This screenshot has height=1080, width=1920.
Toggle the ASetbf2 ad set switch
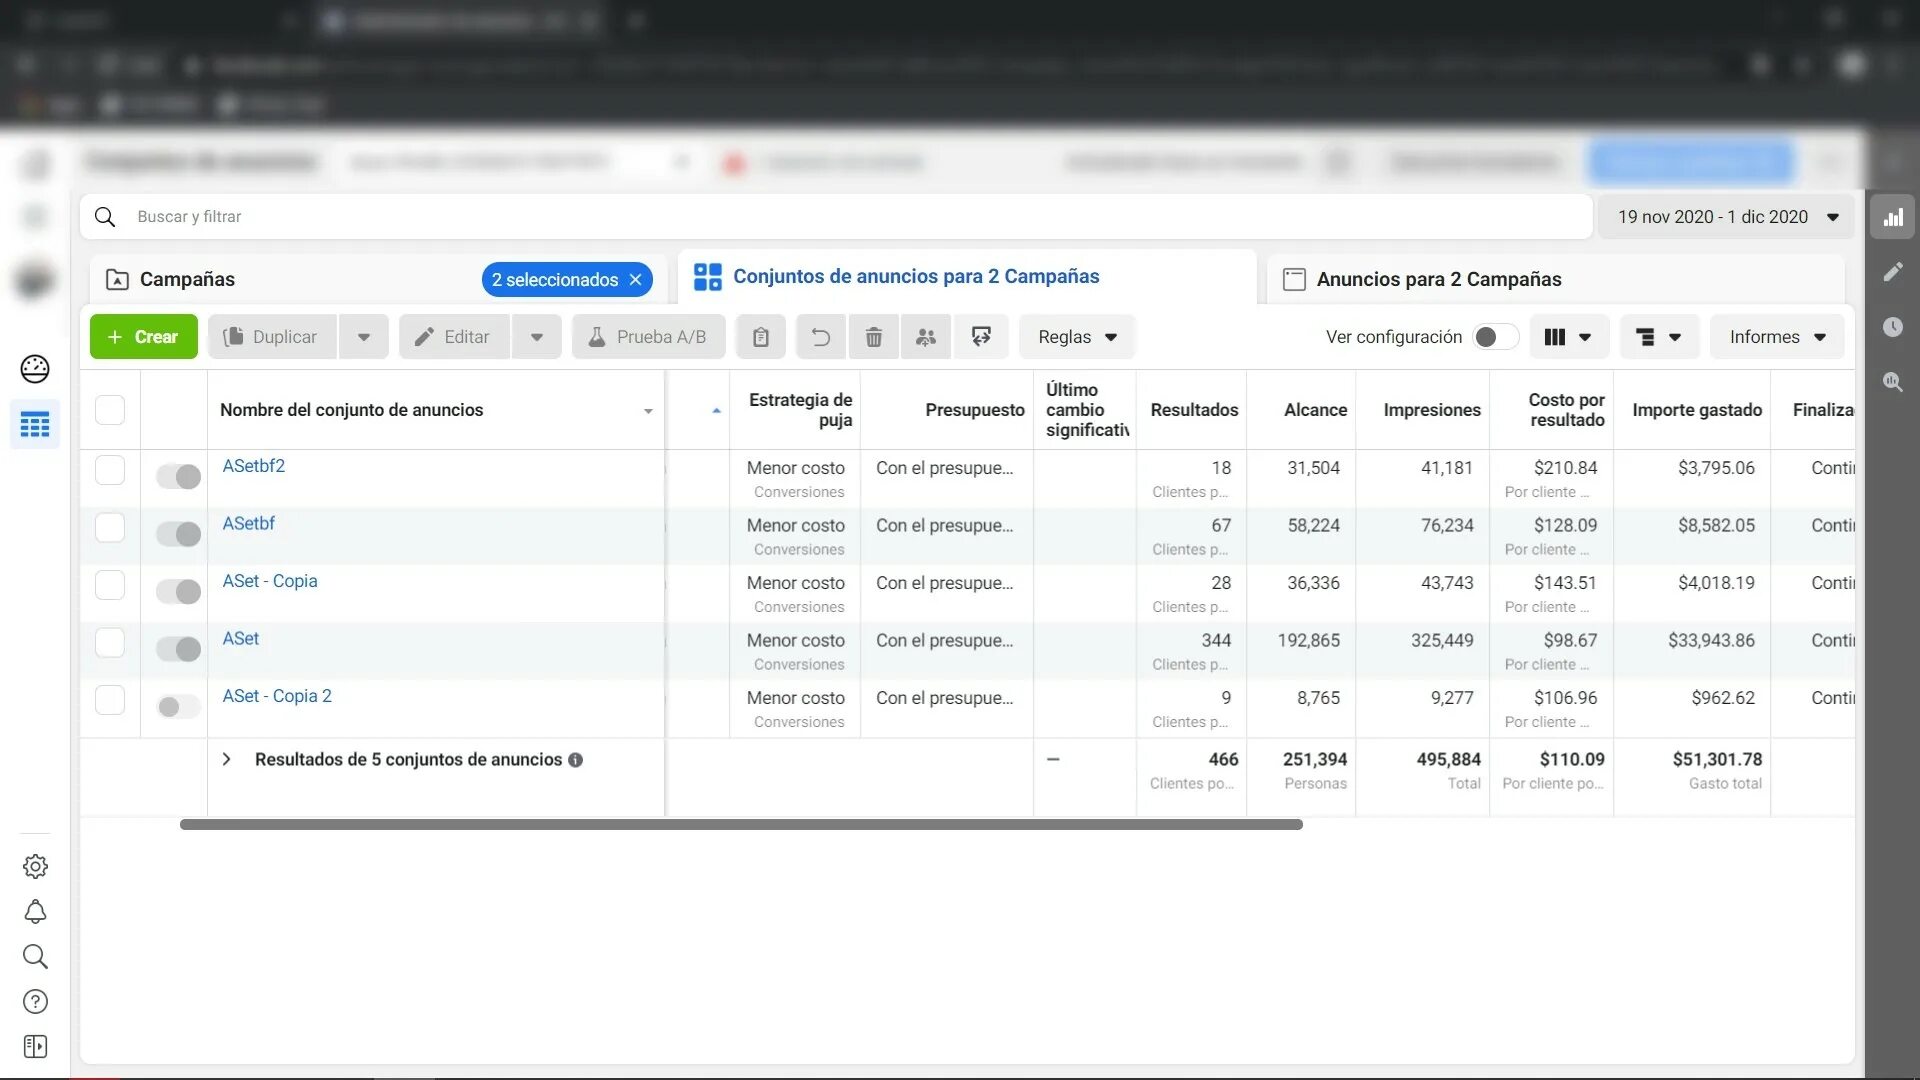click(x=179, y=477)
